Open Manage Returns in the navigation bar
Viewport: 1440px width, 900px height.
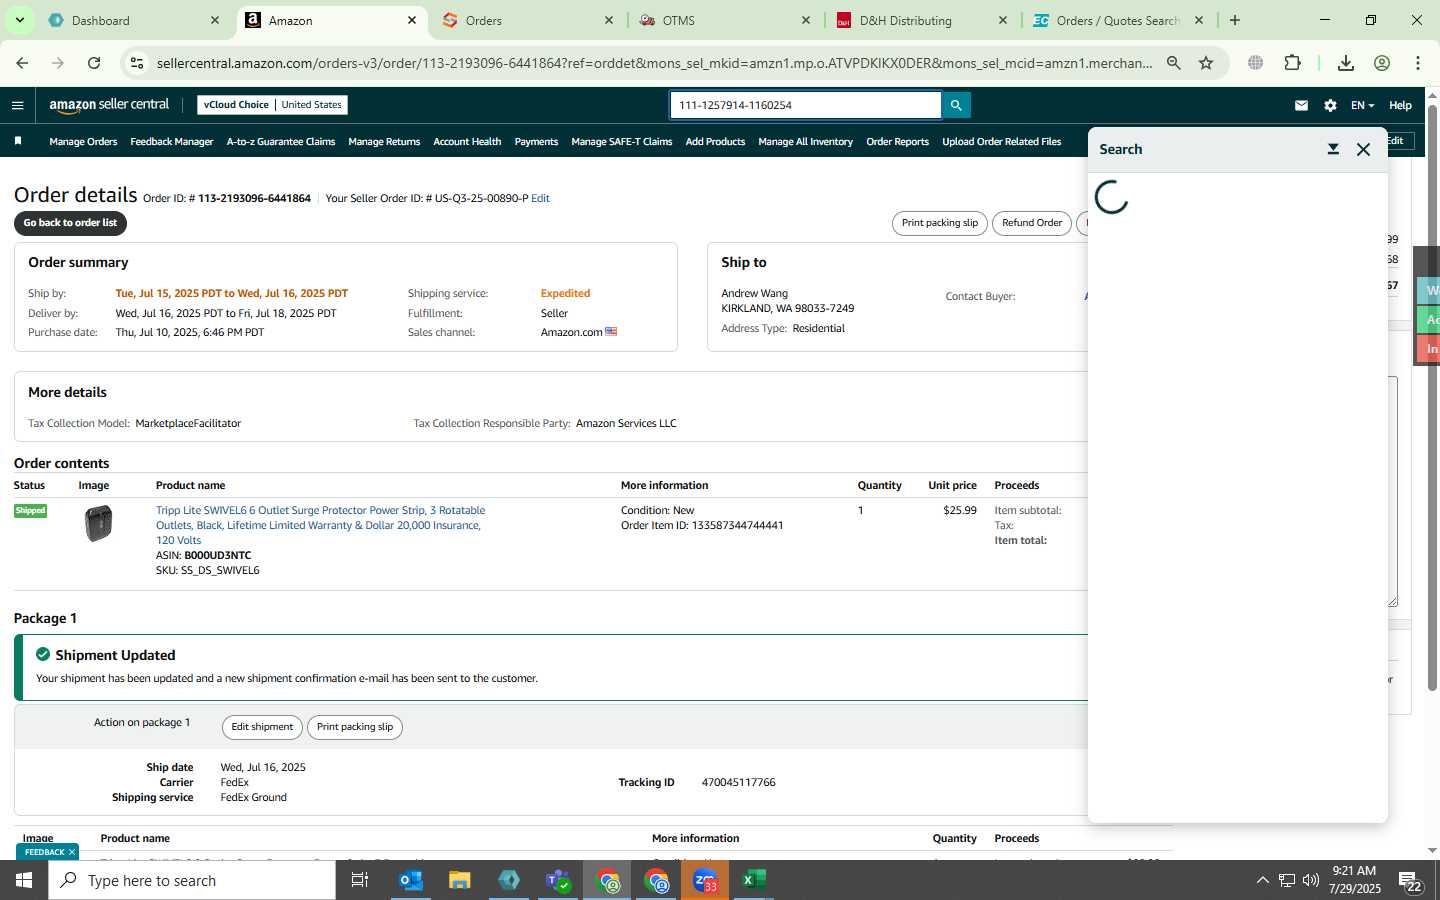point(384,142)
